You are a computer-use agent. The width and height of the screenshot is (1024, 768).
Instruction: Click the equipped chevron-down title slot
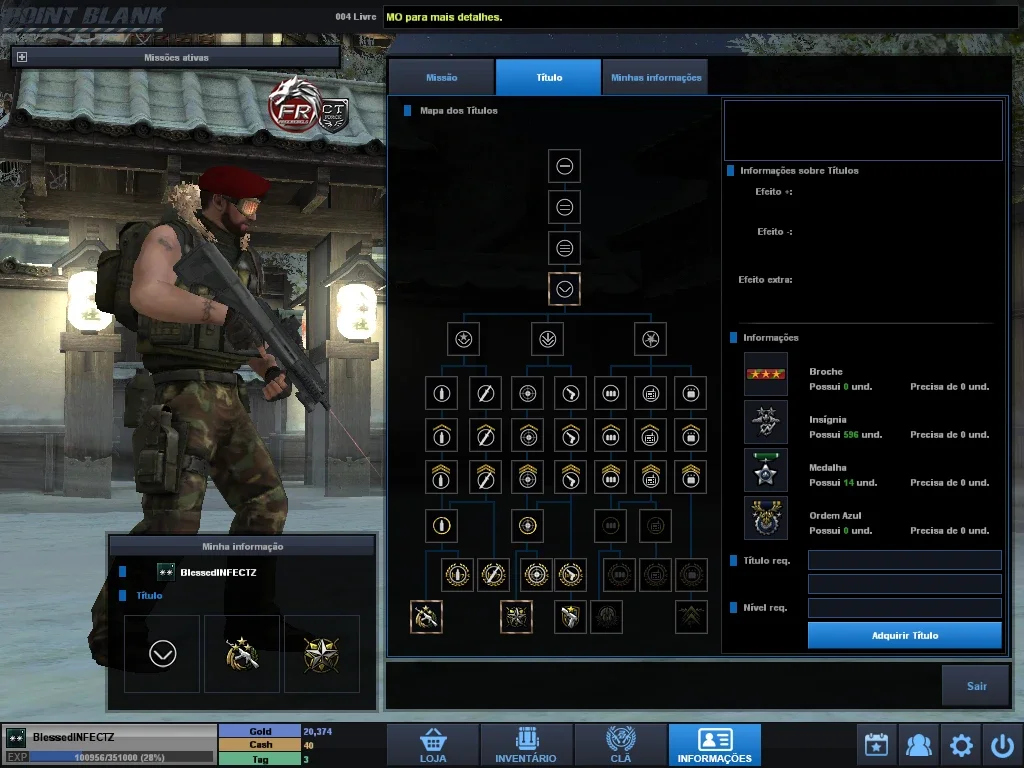coord(162,654)
